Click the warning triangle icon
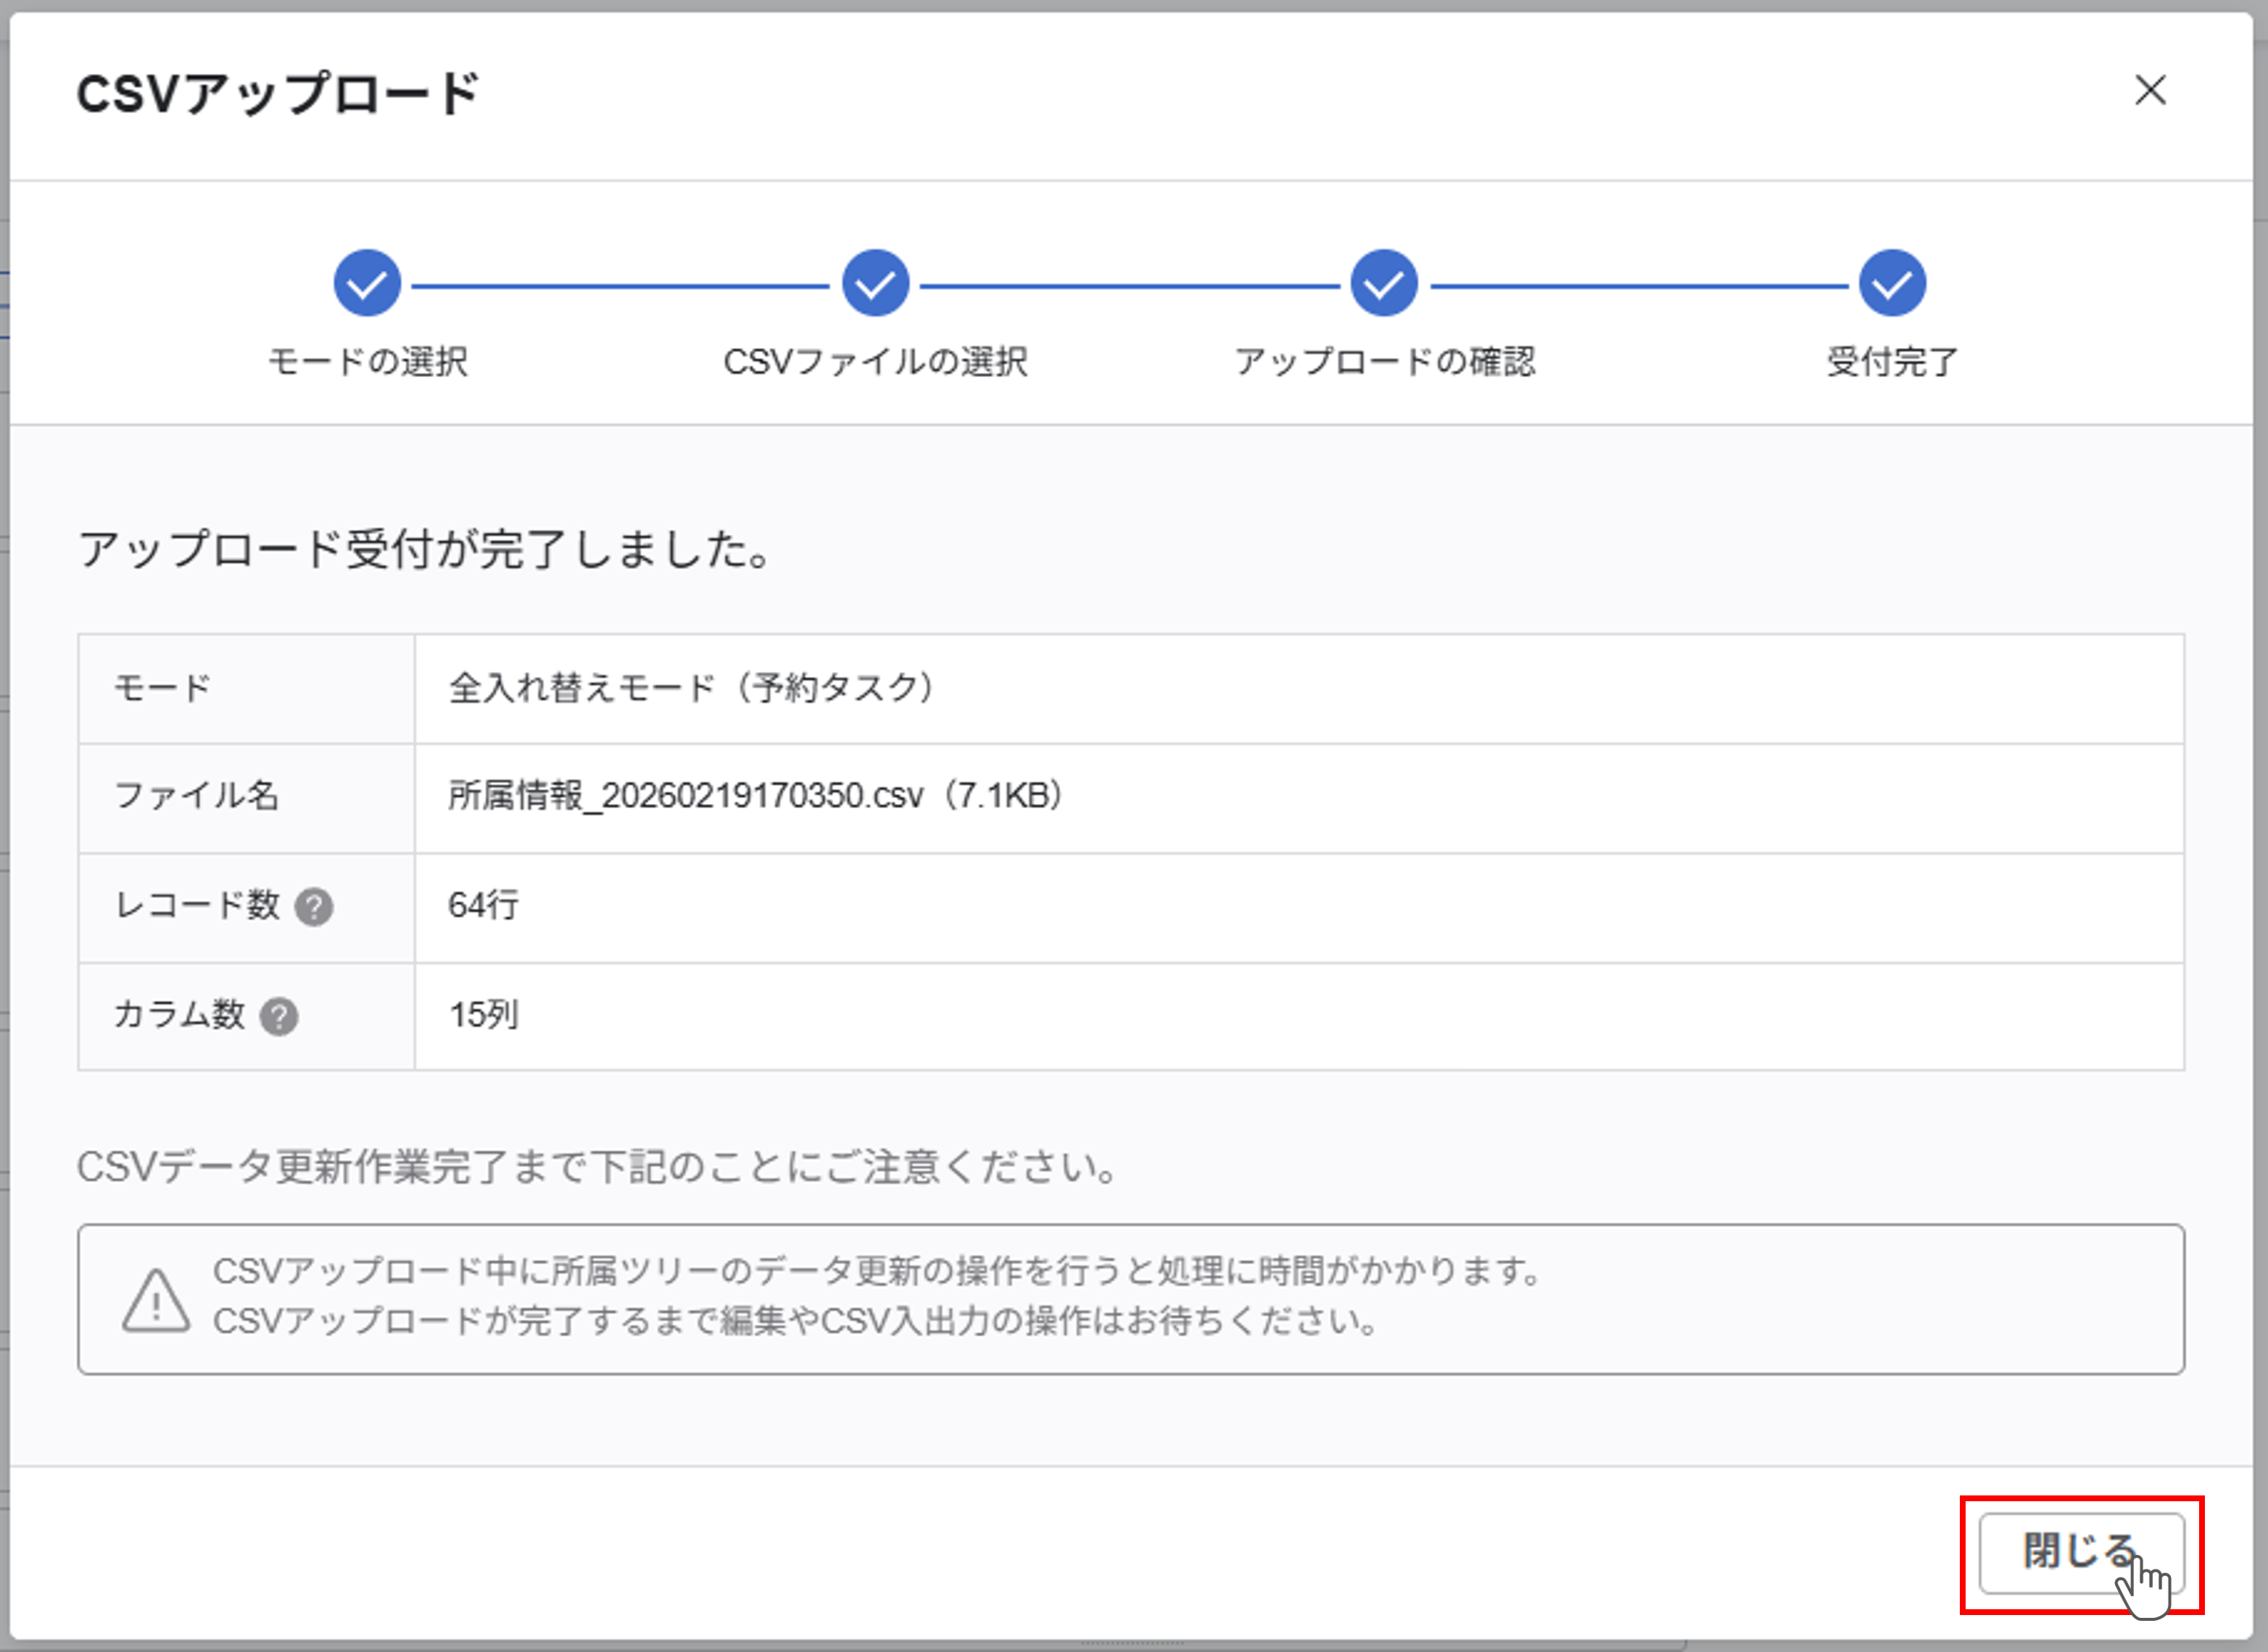This screenshot has width=2268, height=1652. tap(155, 1301)
